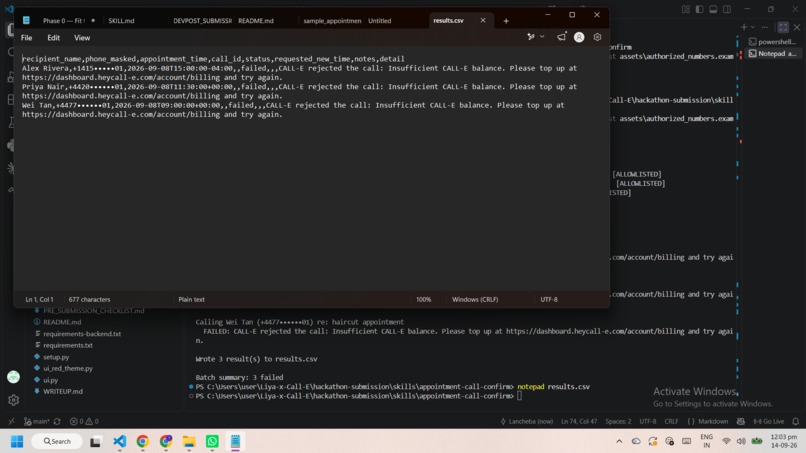806x453 pixels.
Task: Select the powershell terminal entry
Action: point(773,42)
